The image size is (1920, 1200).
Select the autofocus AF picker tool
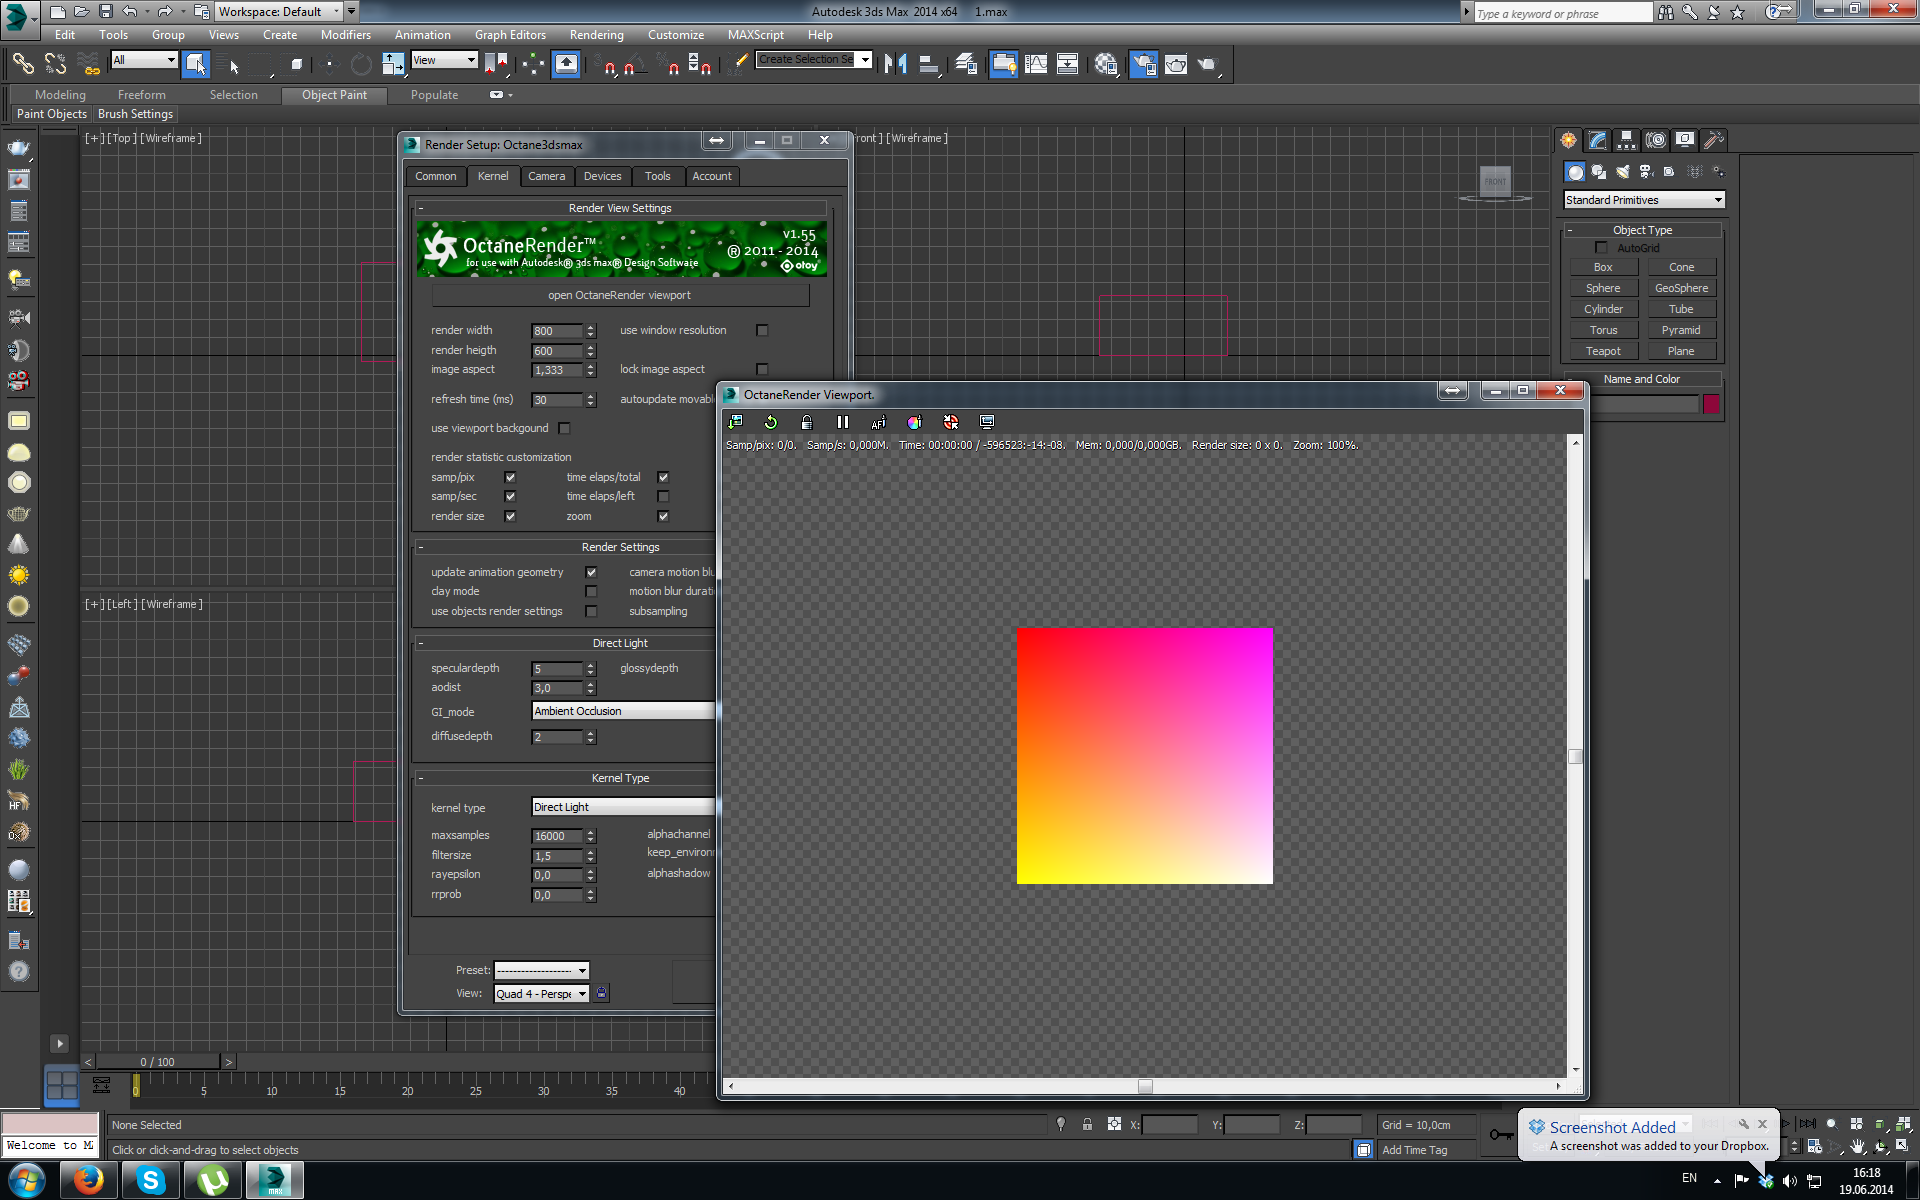point(878,422)
